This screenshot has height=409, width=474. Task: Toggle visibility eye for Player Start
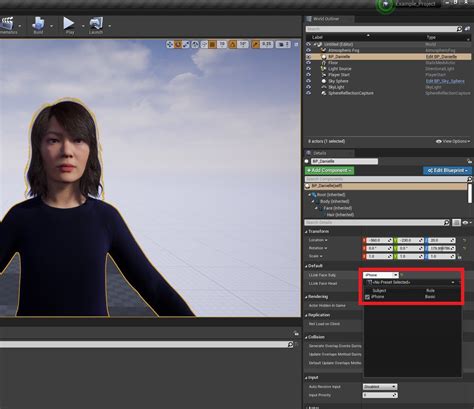[308, 75]
